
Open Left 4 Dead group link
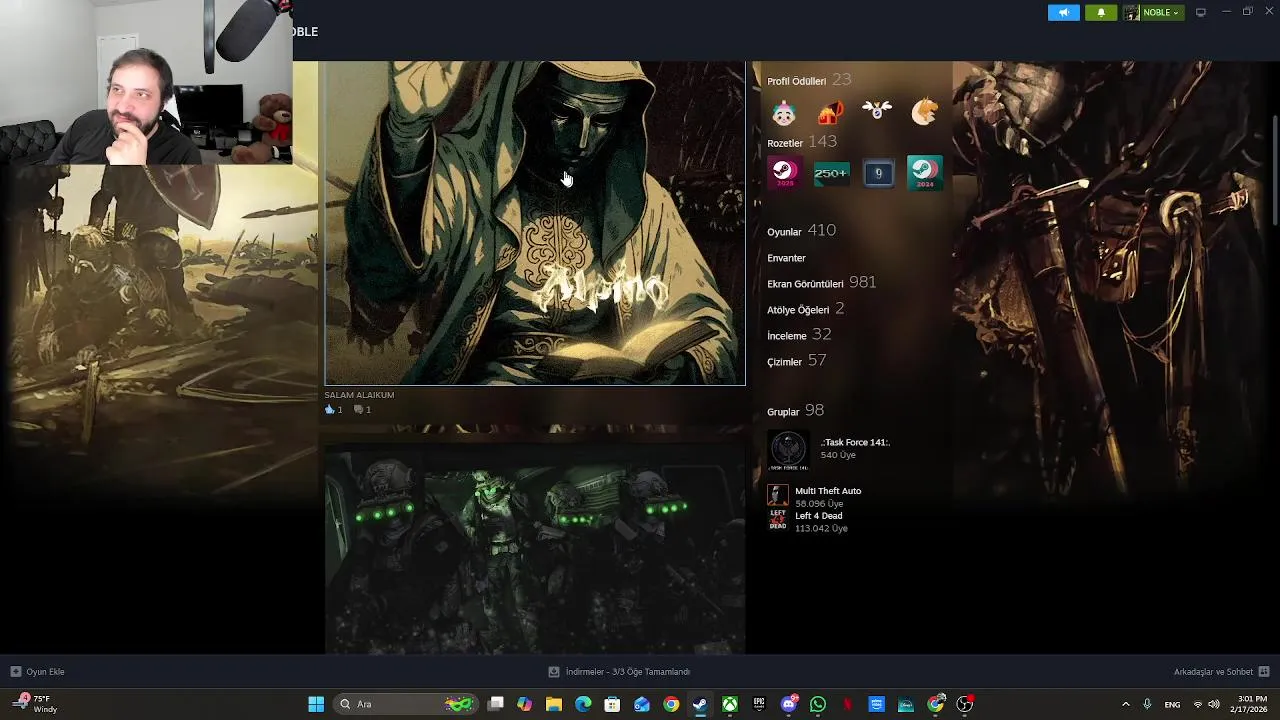pos(818,516)
